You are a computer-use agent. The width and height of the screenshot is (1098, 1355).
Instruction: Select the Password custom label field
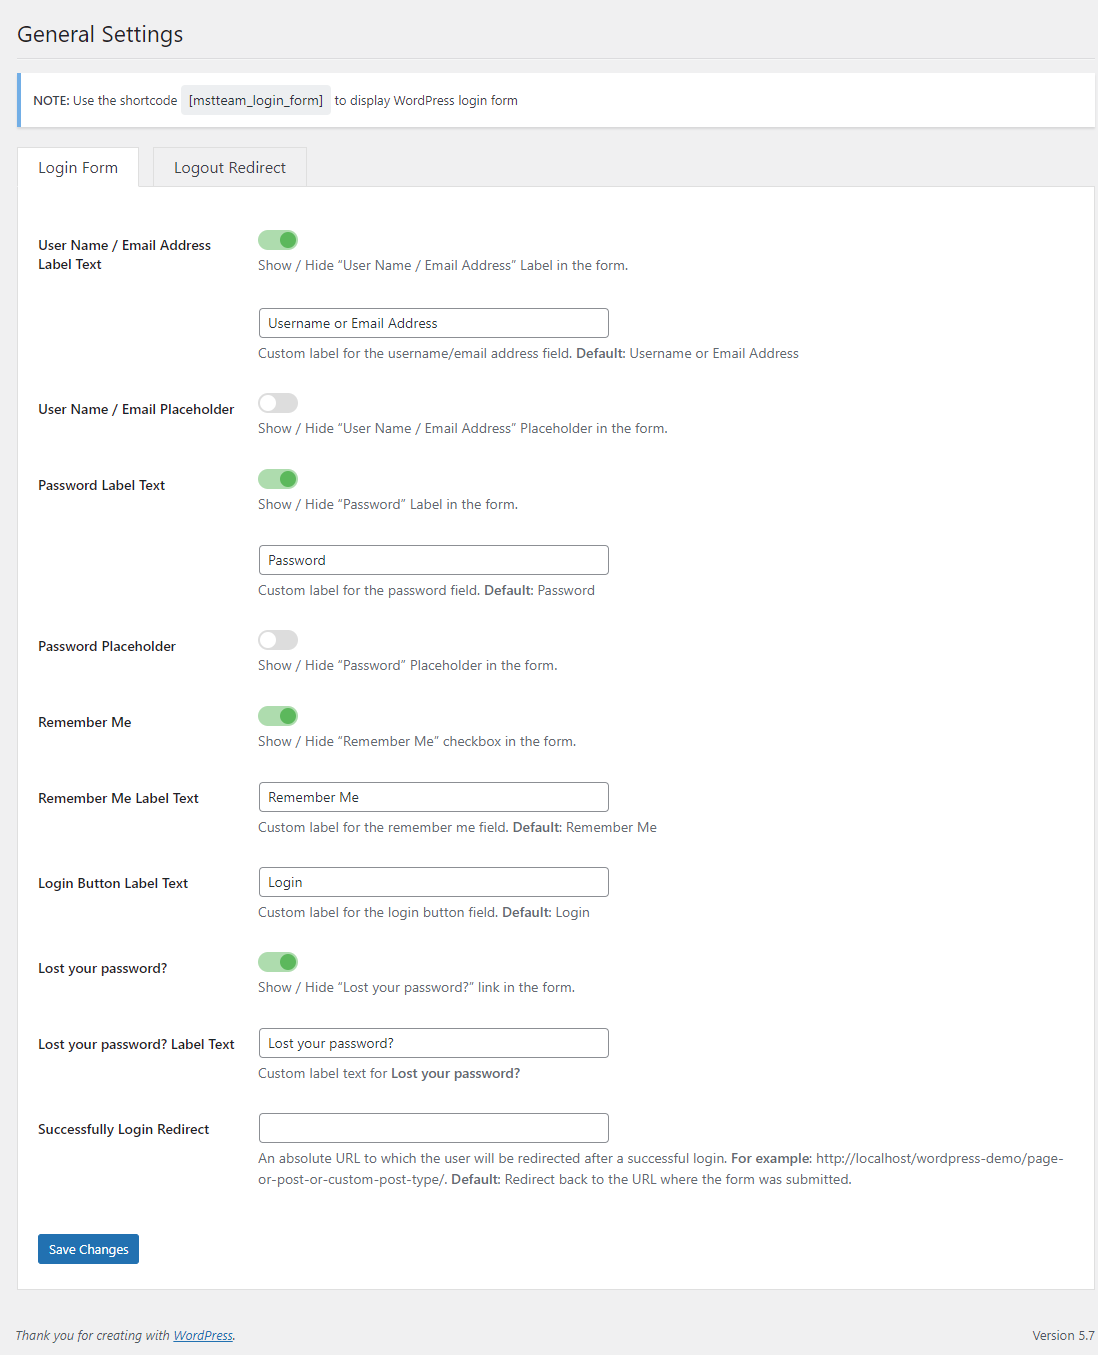tap(433, 559)
